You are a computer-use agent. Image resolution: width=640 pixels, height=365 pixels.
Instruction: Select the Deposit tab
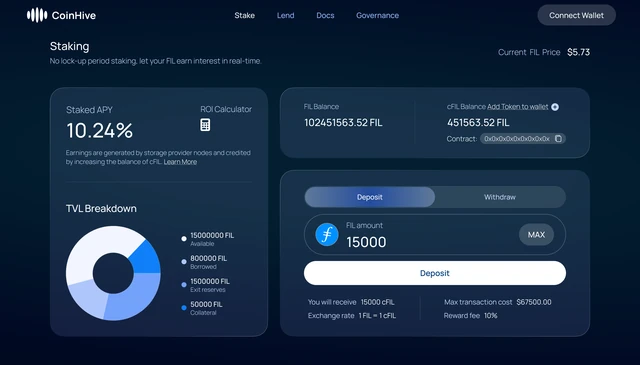(x=370, y=197)
